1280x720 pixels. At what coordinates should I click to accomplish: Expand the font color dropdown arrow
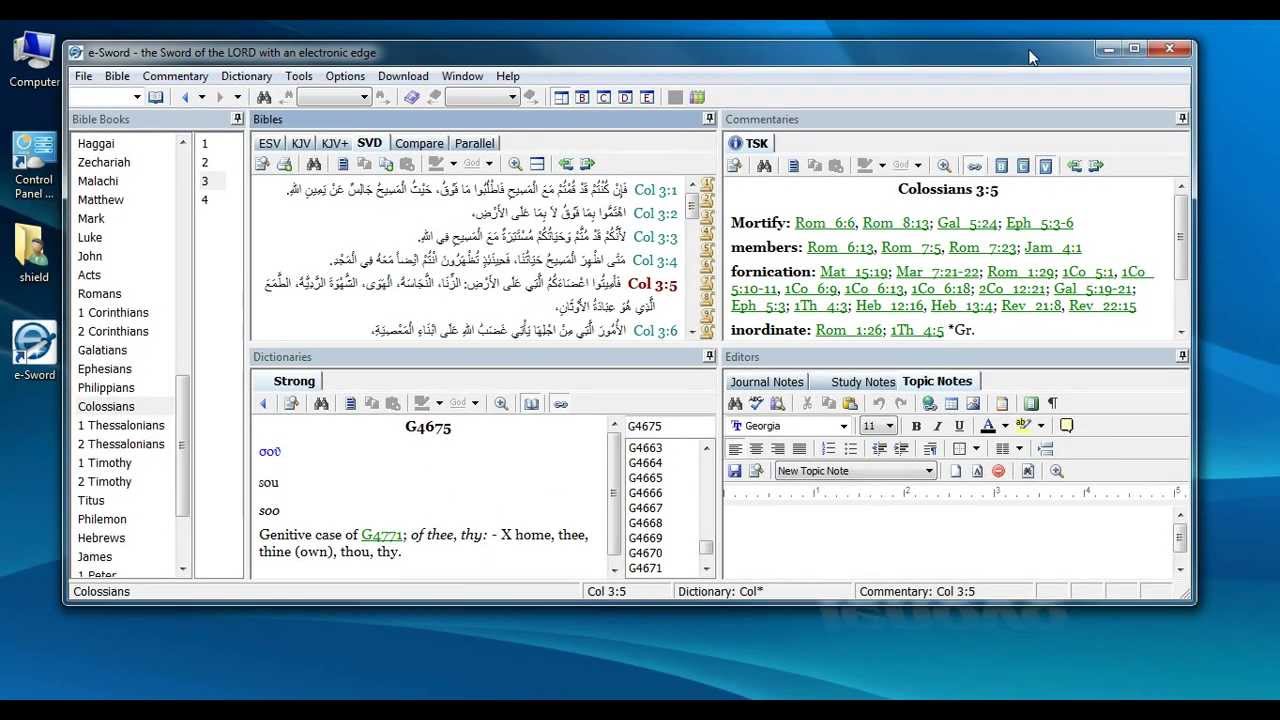pos(1005,426)
